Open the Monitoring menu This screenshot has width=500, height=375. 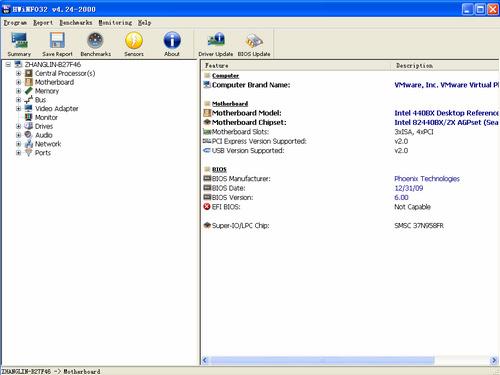tap(115, 23)
